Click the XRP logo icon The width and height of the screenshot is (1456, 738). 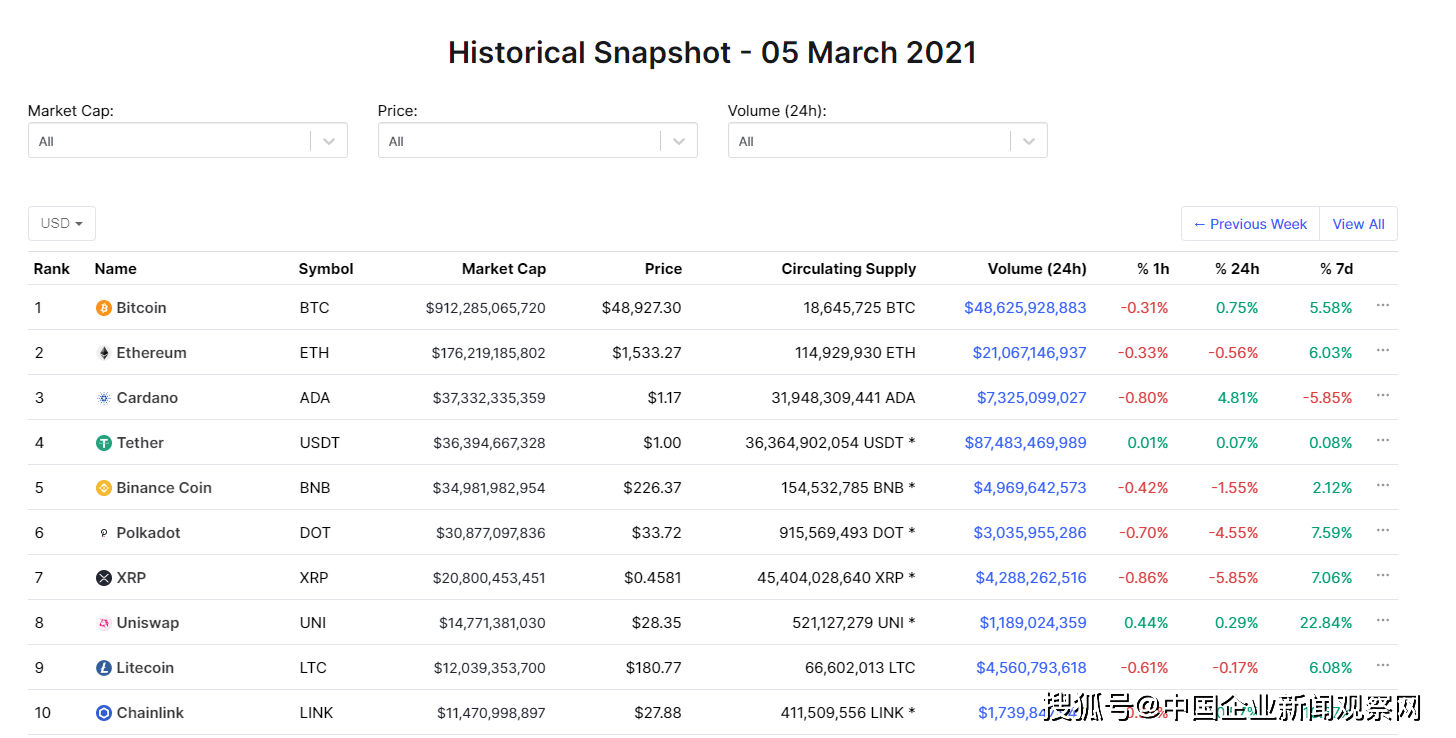tap(103, 578)
